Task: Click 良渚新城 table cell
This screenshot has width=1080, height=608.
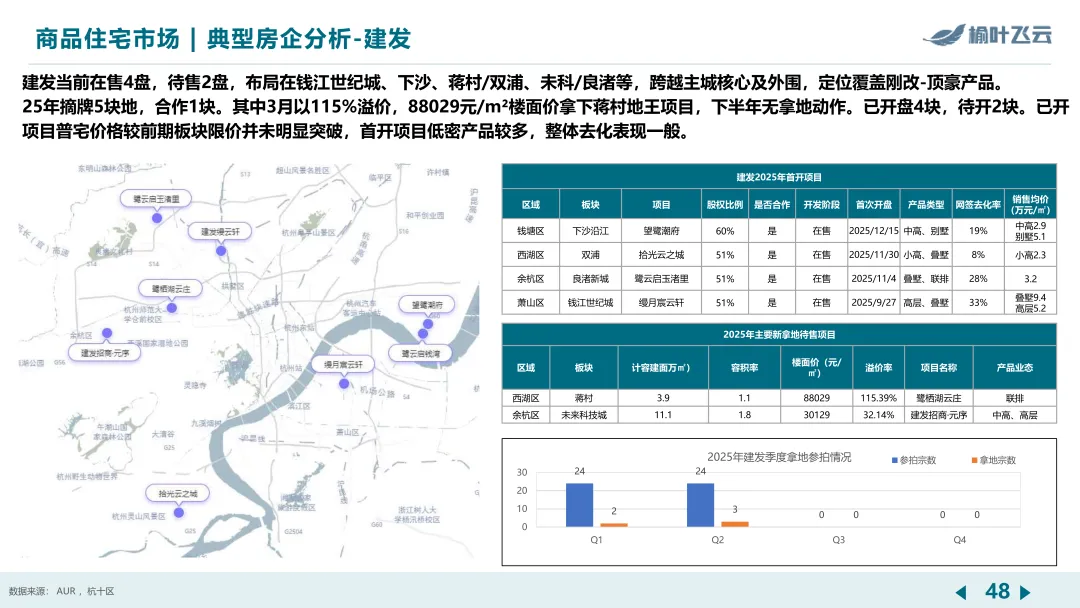Action: point(590,279)
